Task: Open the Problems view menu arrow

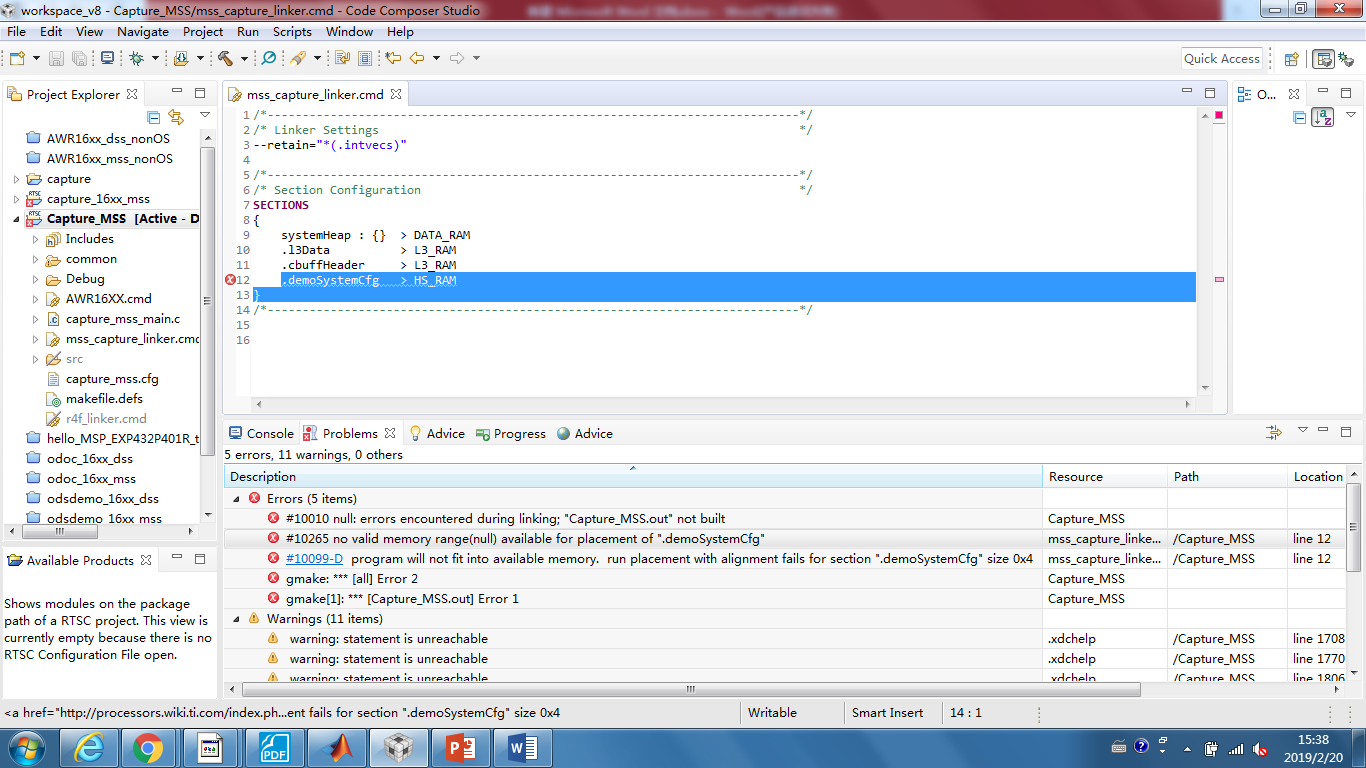Action: pyautogui.click(x=1302, y=431)
